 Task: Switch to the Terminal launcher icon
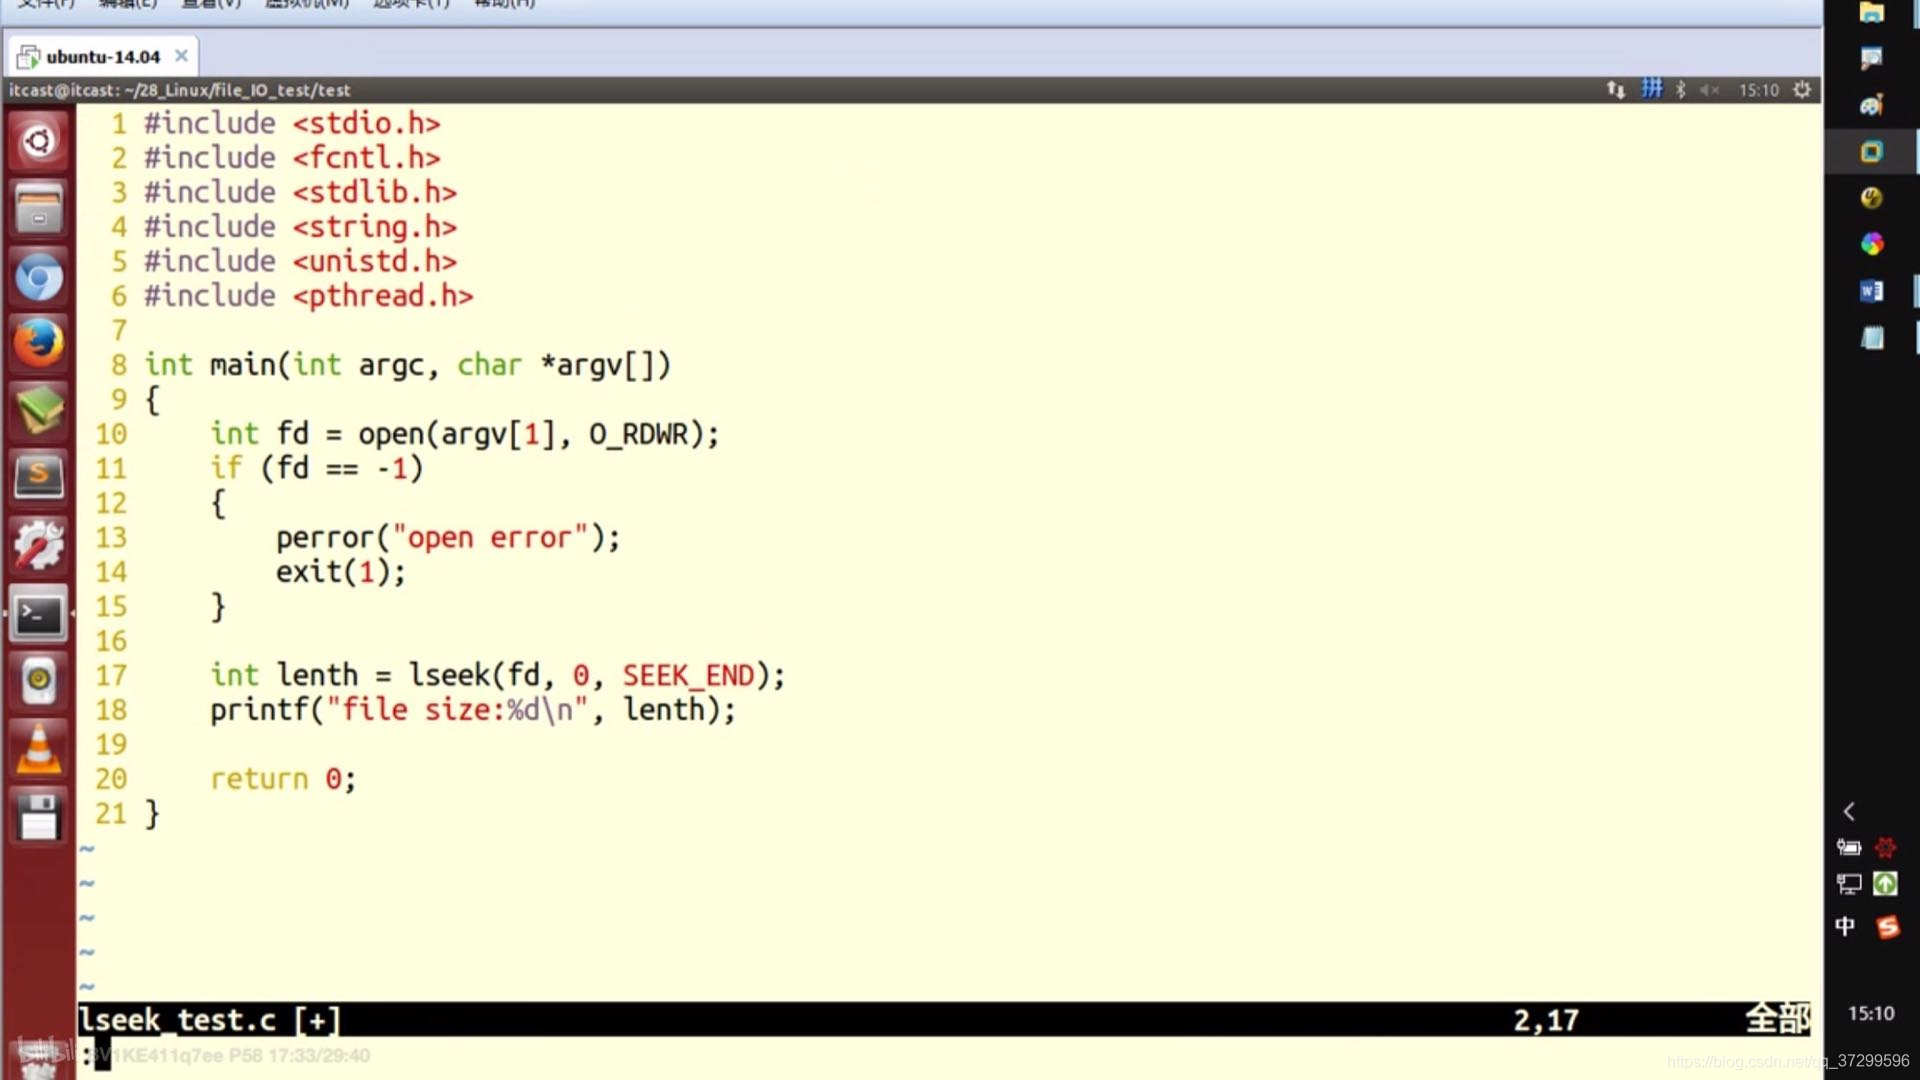(39, 613)
